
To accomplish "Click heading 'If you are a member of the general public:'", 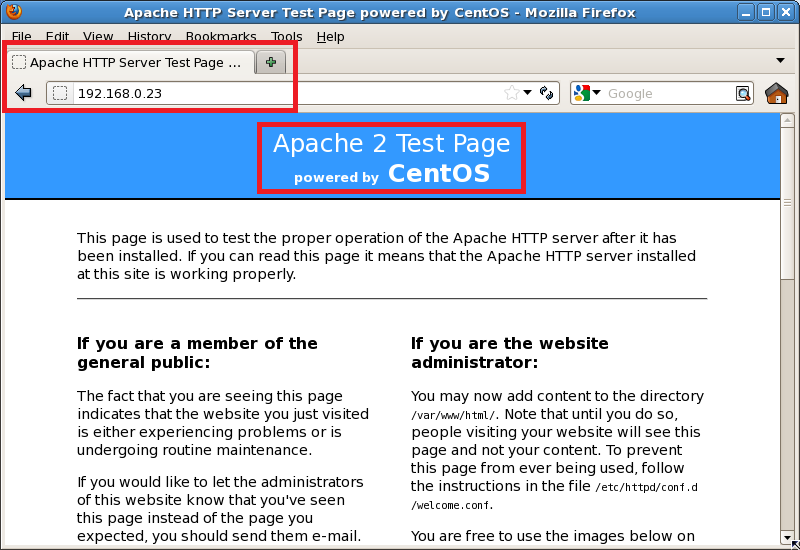I will click(x=197, y=353).
